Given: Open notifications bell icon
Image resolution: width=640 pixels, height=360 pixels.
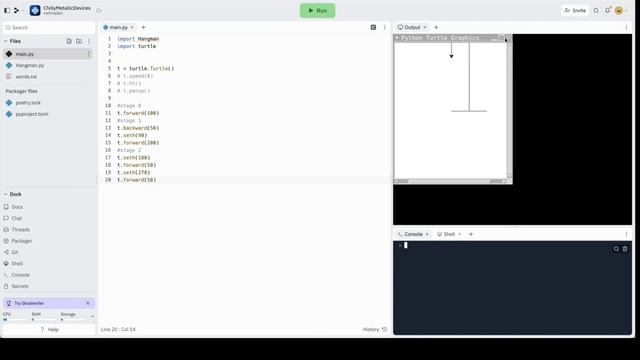Looking at the screenshot, I should [607, 11].
